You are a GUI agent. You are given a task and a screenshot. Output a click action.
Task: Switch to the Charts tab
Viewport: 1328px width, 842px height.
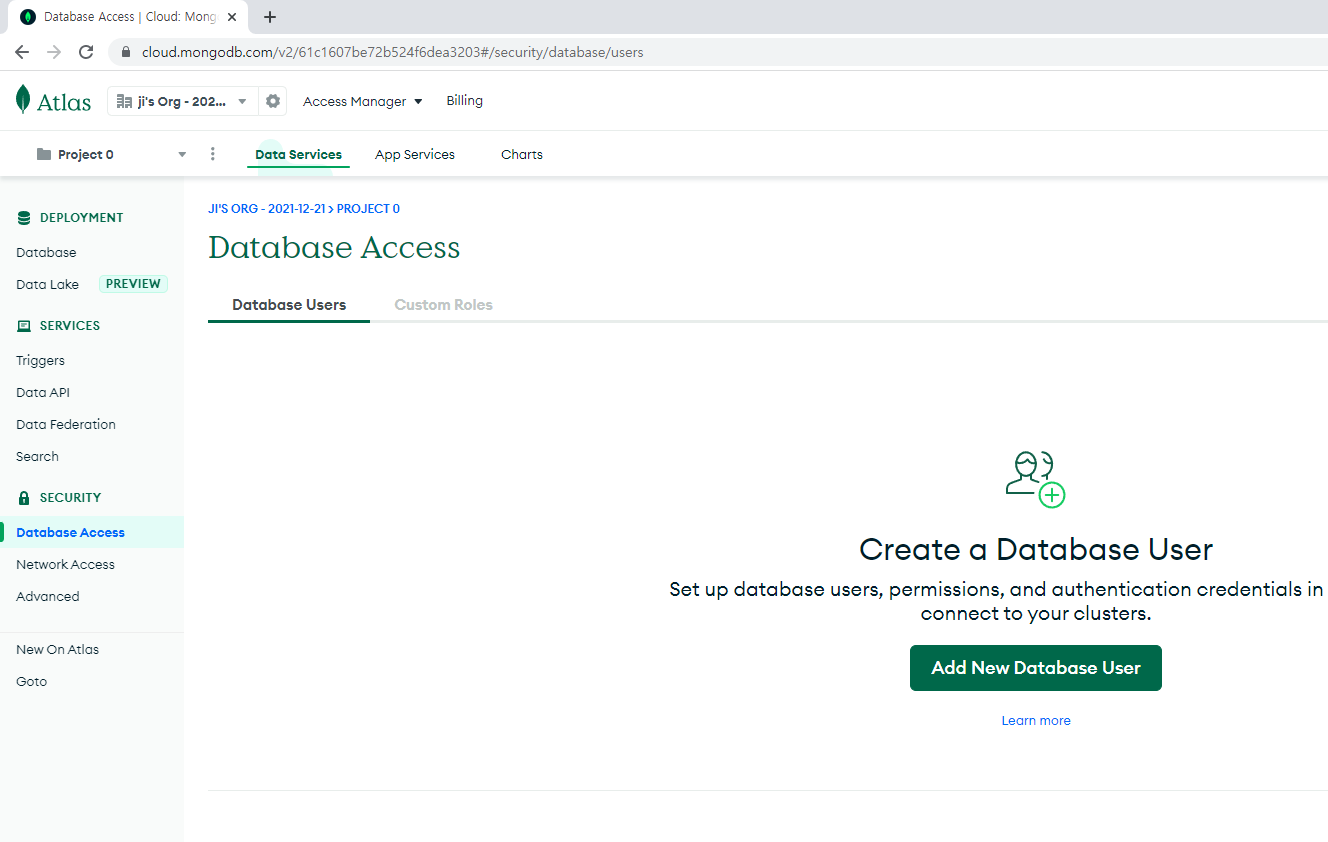point(522,154)
